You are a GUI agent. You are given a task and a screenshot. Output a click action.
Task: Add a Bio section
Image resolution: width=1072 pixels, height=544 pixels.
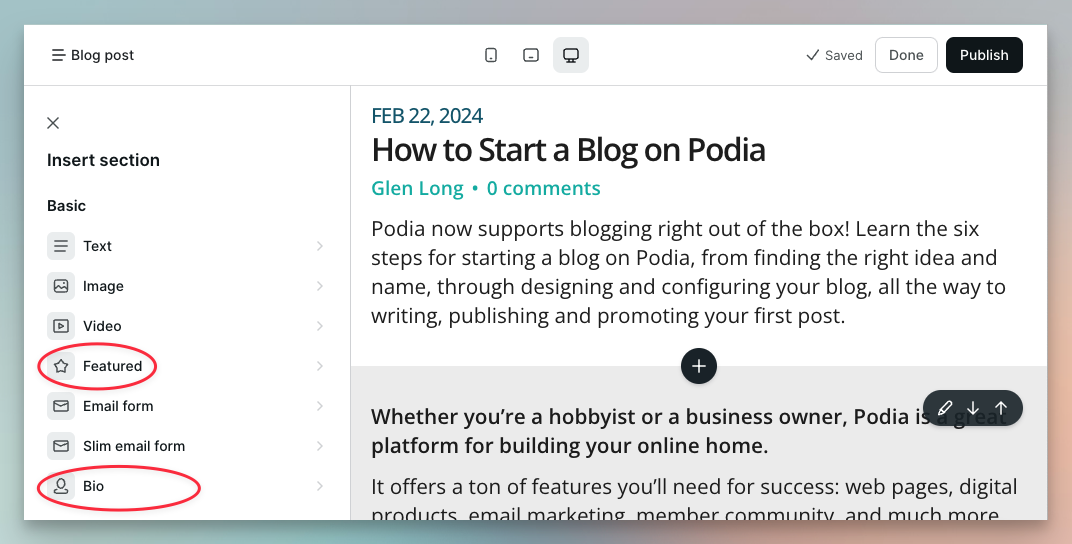coord(93,486)
